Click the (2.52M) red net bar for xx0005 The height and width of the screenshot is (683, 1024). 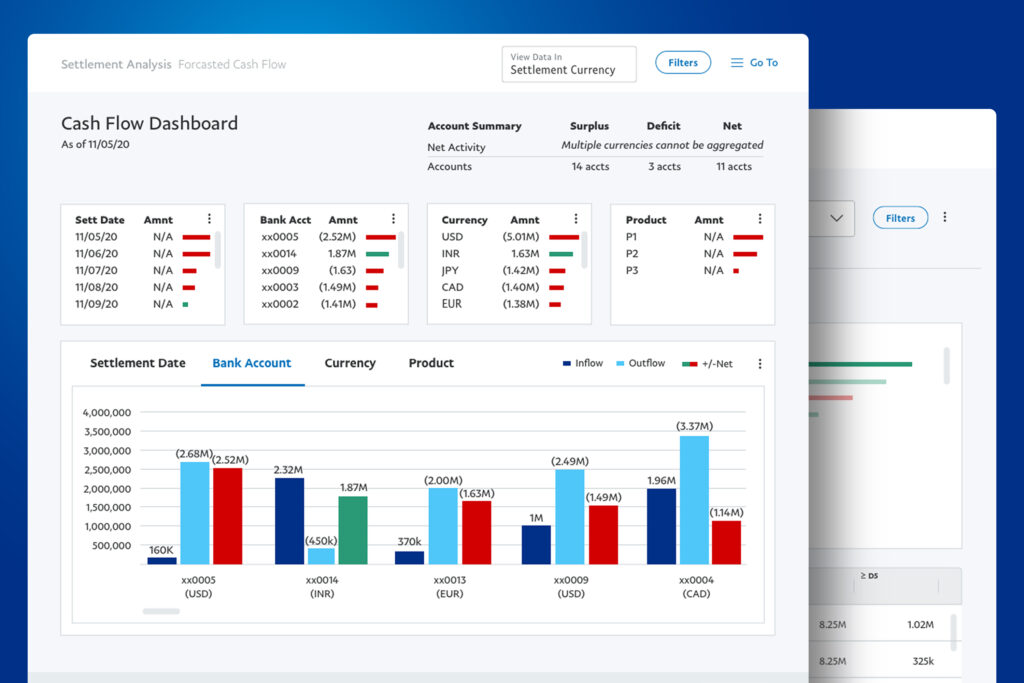click(228, 516)
